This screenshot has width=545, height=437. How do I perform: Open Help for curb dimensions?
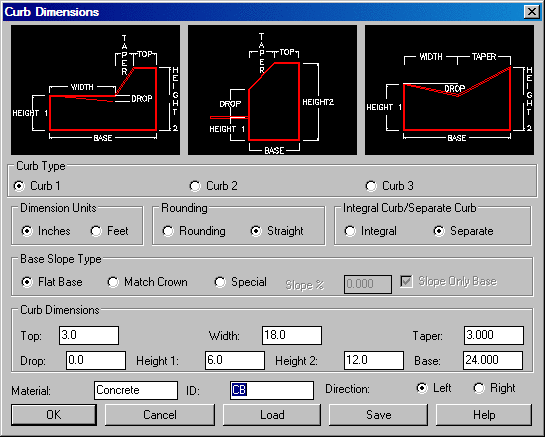484,415
